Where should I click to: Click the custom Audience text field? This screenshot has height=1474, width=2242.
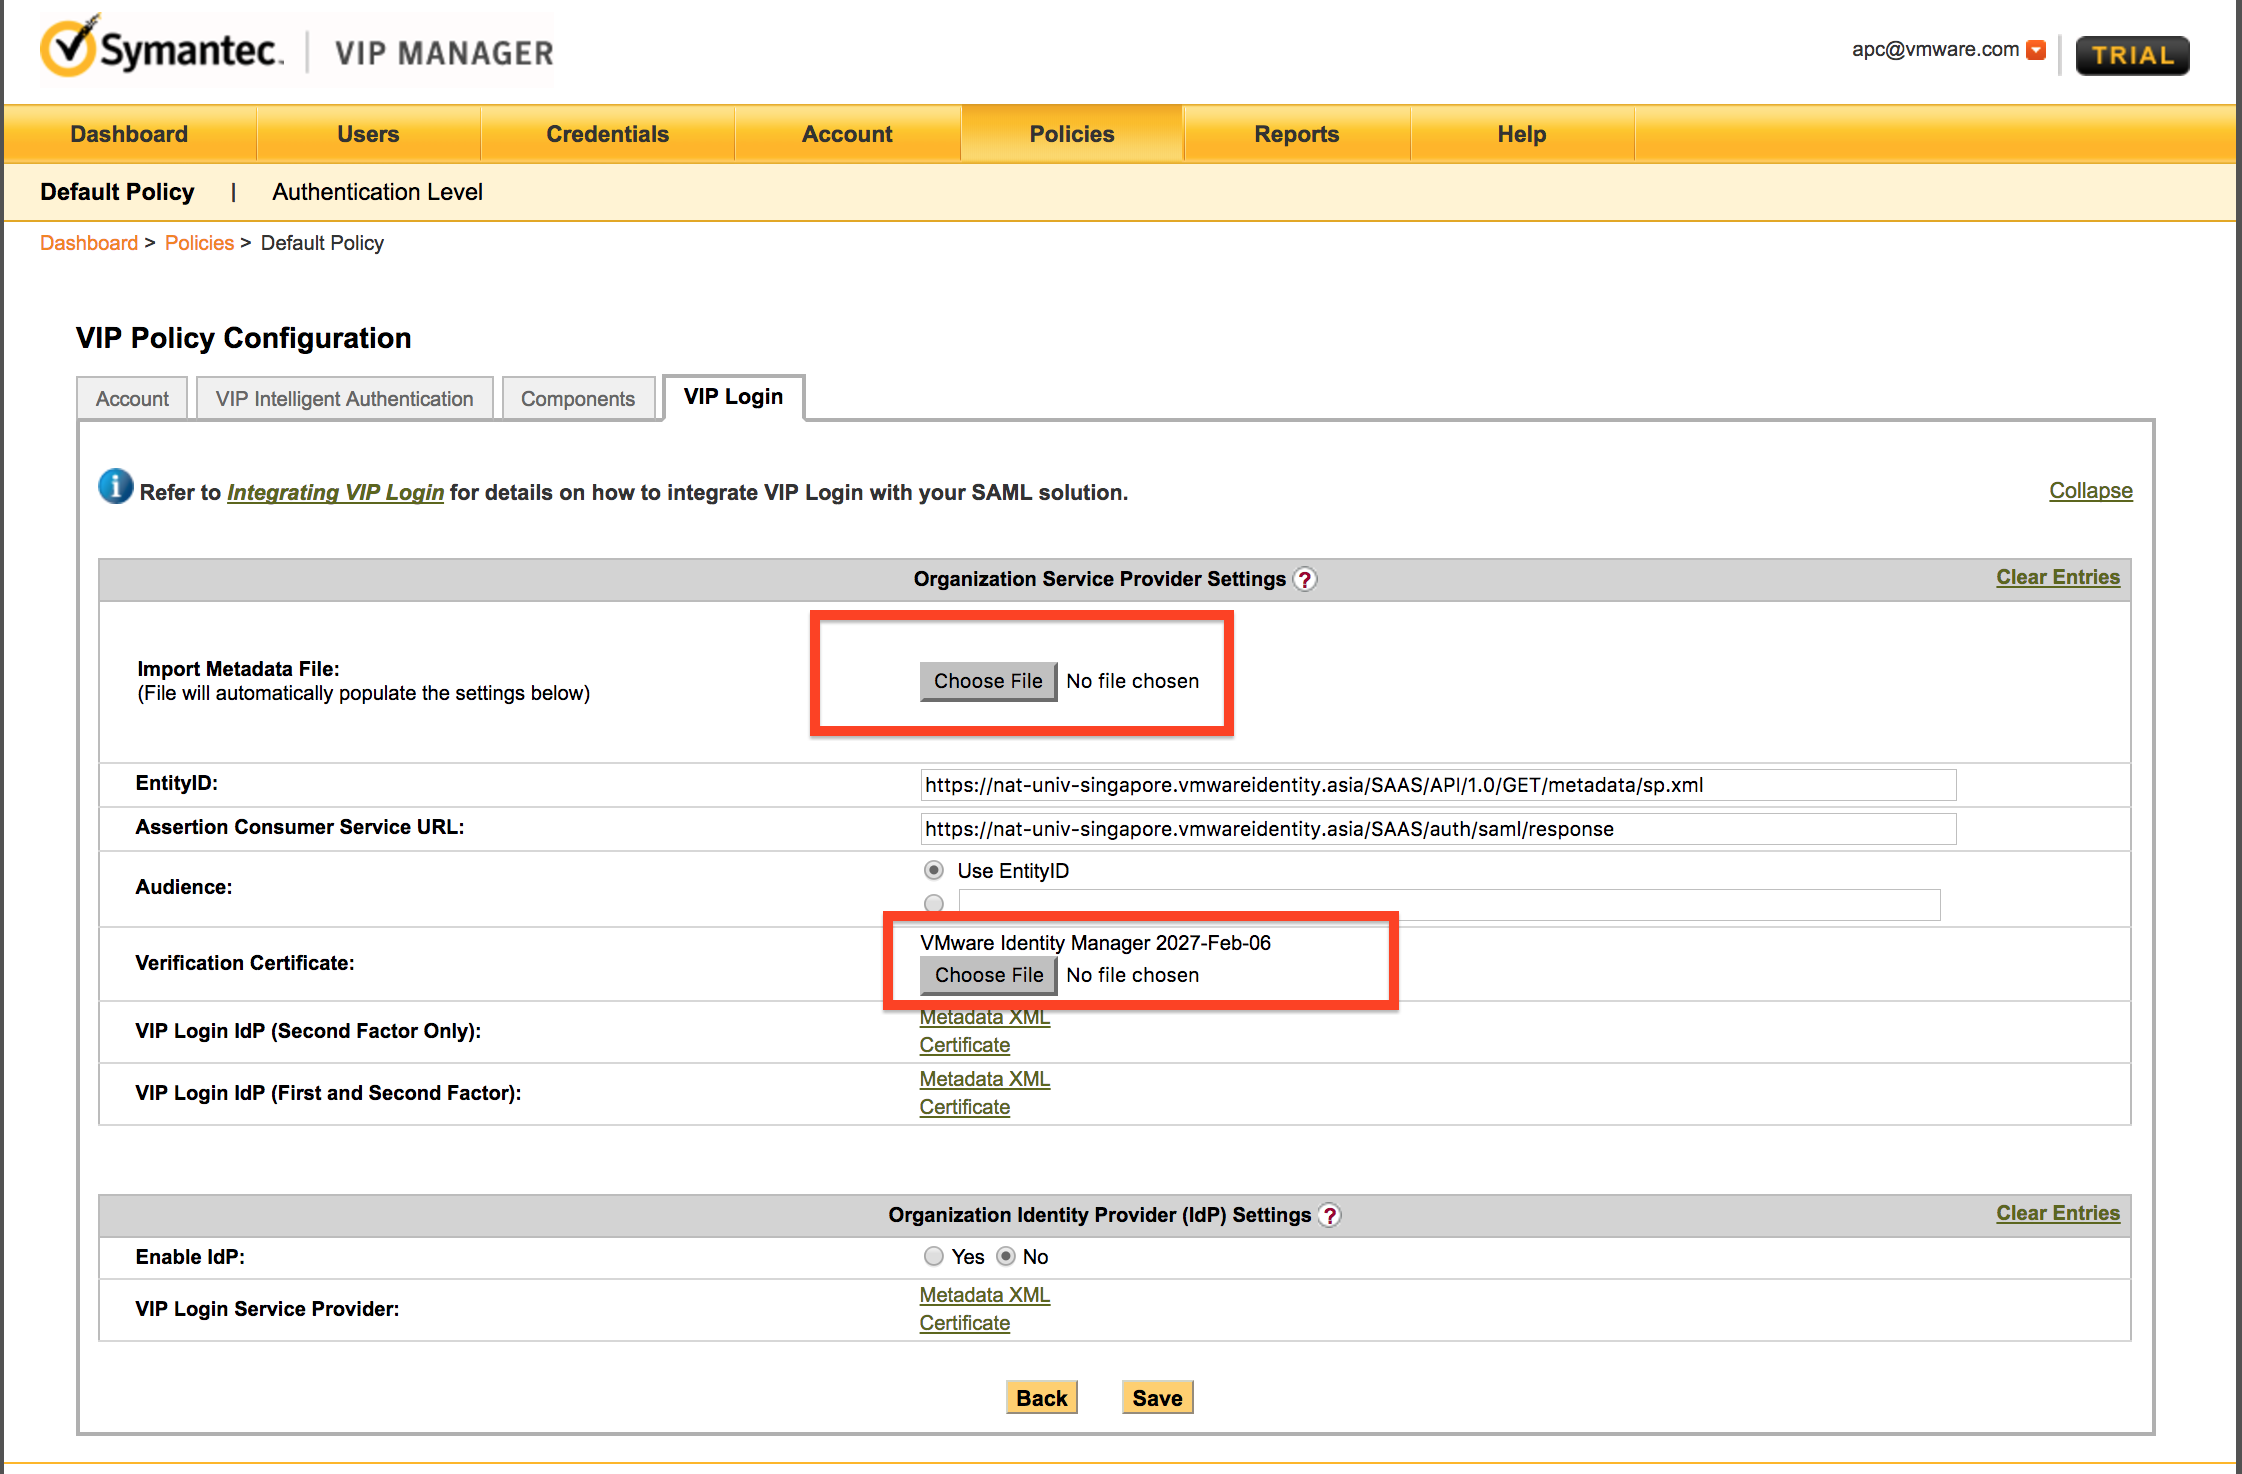(x=1449, y=905)
